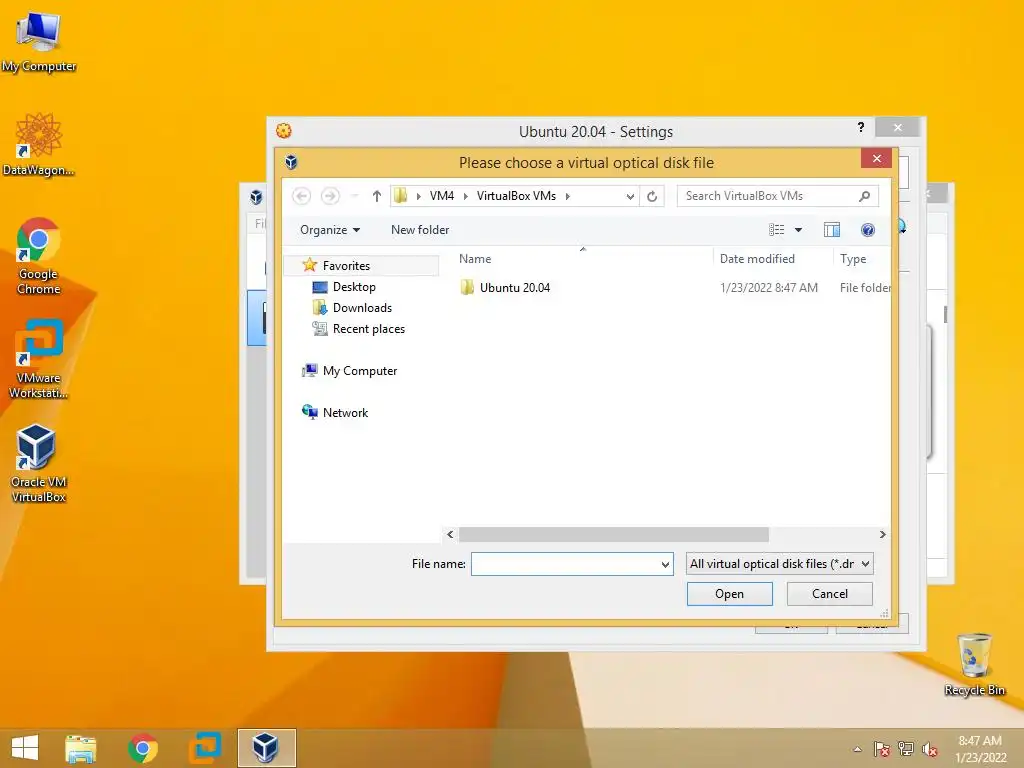1024x768 pixels.
Task: Expand the address bar history dropdown
Action: [630, 196]
